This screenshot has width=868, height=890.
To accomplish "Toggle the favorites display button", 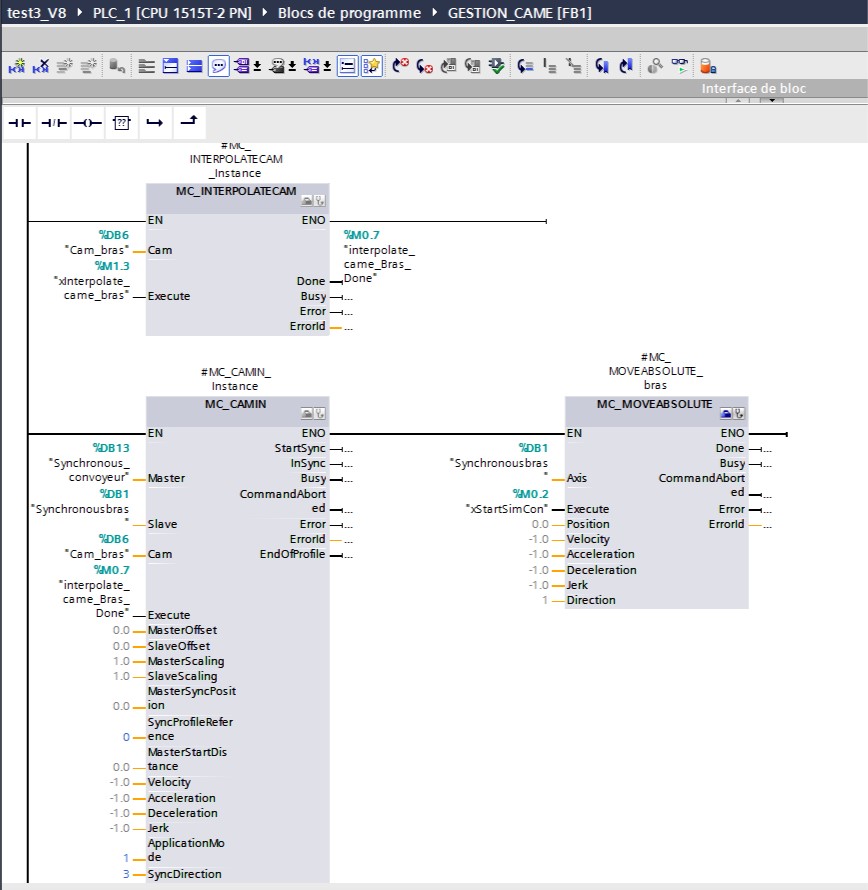I will 372,67.
